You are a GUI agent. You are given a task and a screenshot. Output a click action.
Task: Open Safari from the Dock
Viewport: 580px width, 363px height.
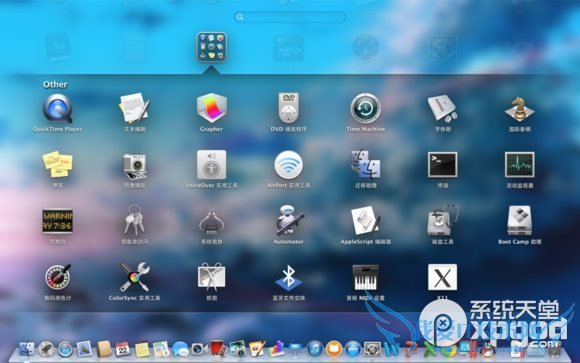65,349
